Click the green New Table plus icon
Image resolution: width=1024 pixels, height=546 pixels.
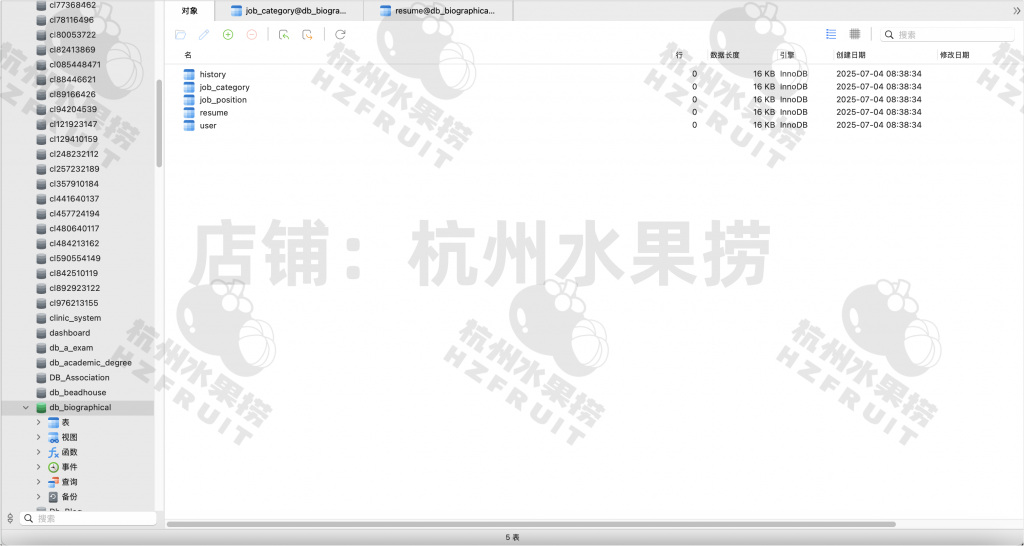228,34
